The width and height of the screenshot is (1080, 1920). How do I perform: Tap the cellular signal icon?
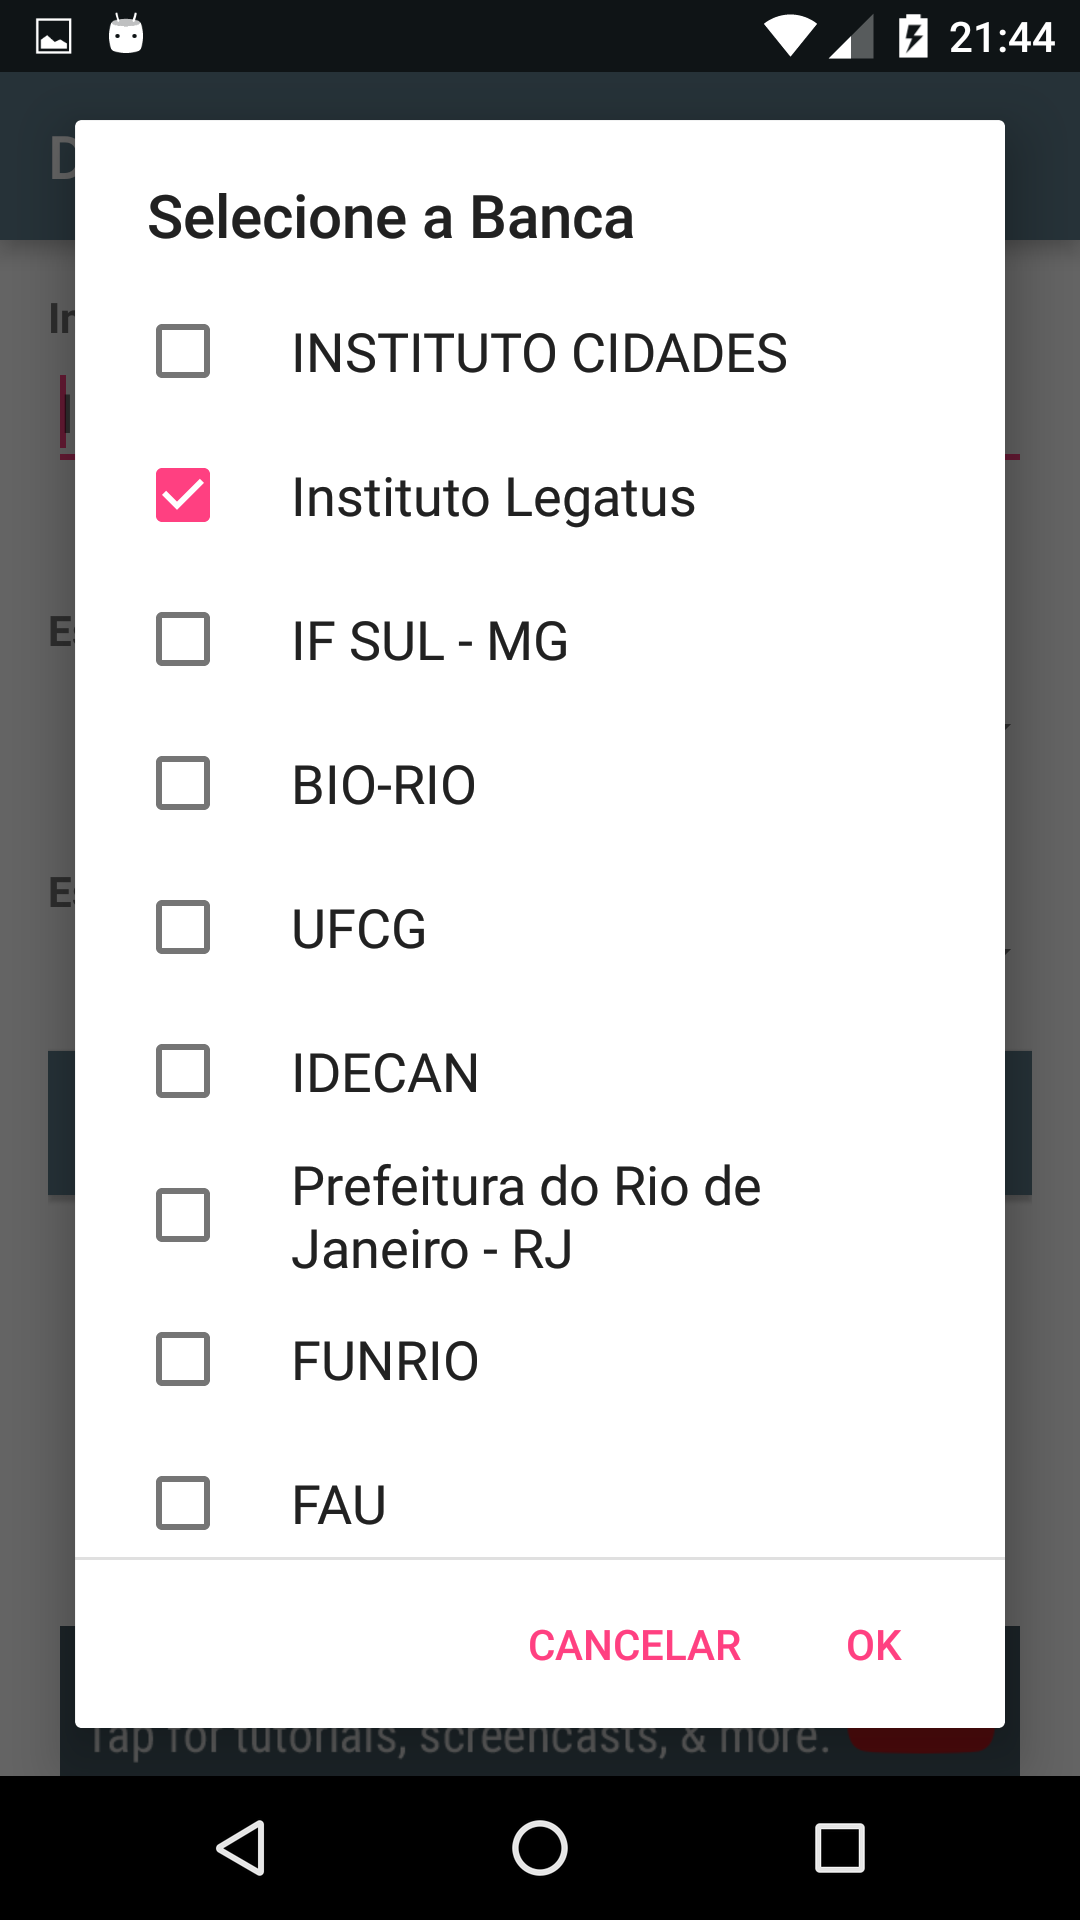(x=851, y=38)
